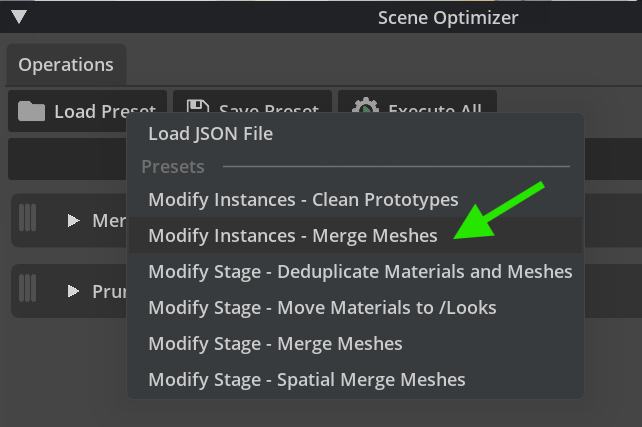Collapse the Scene Optimizer panel with the triangle

pos(19,17)
